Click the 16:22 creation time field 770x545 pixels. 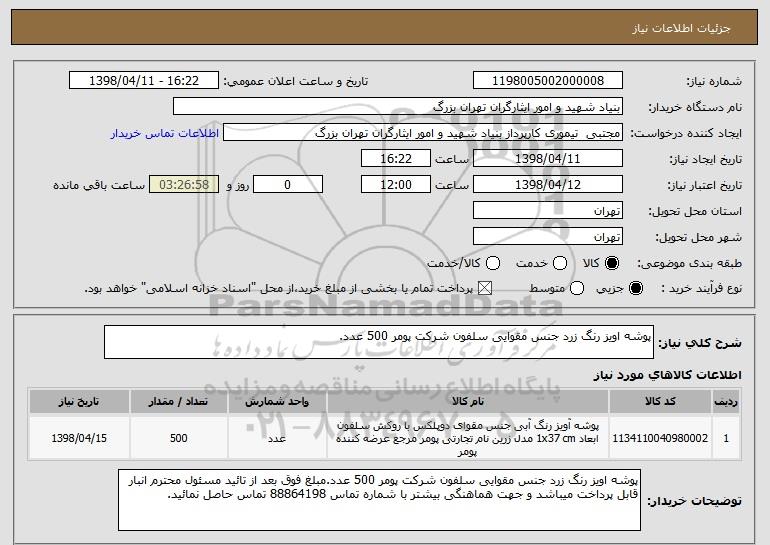[396, 159]
